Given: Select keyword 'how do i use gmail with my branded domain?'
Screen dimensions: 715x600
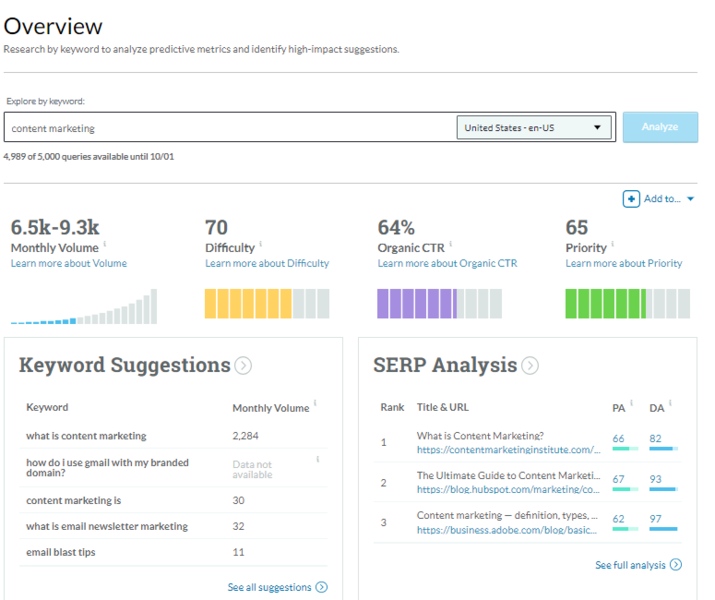Looking at the screenshot, I should pos(107,467).
